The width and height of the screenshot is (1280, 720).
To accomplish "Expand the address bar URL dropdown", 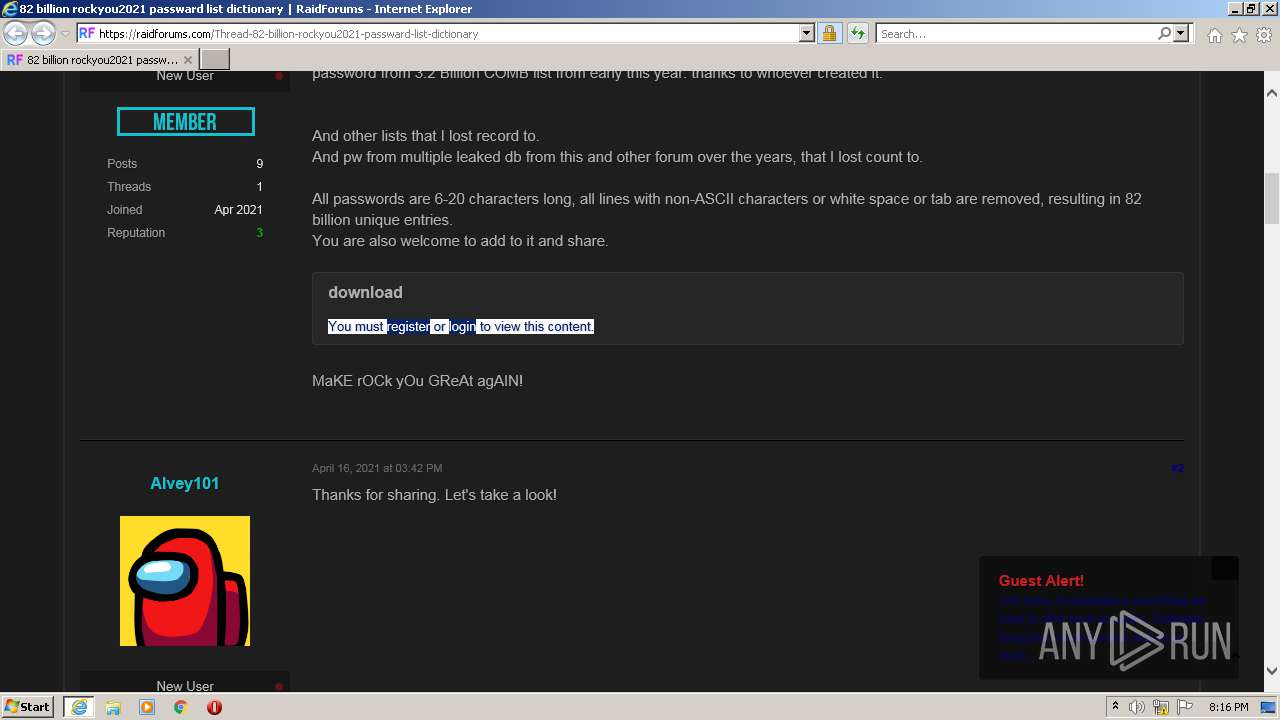I will pos(807,33).
